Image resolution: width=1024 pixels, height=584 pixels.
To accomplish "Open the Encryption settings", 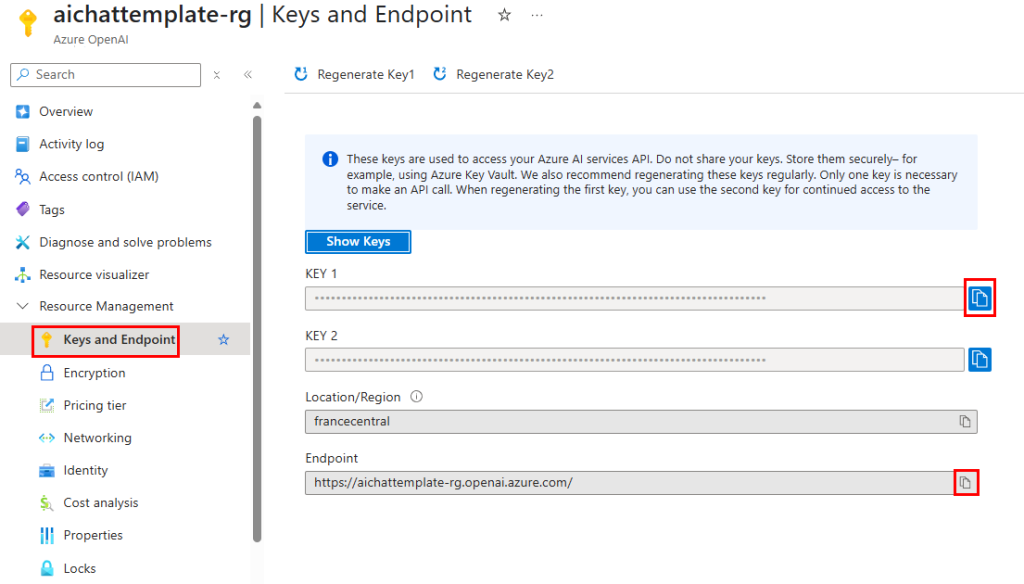I will point(94,373).
